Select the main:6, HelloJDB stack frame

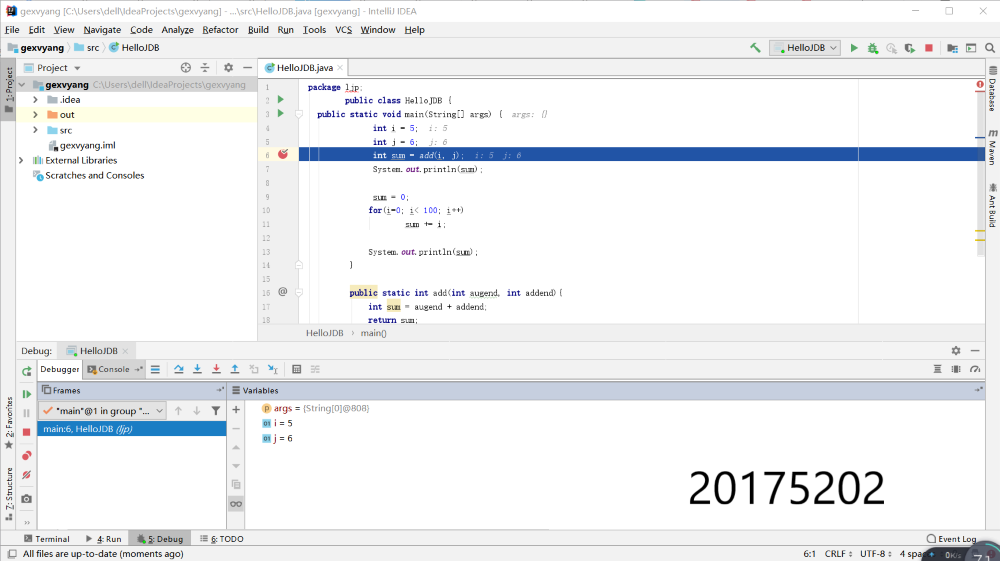click(x=131, y=429)
